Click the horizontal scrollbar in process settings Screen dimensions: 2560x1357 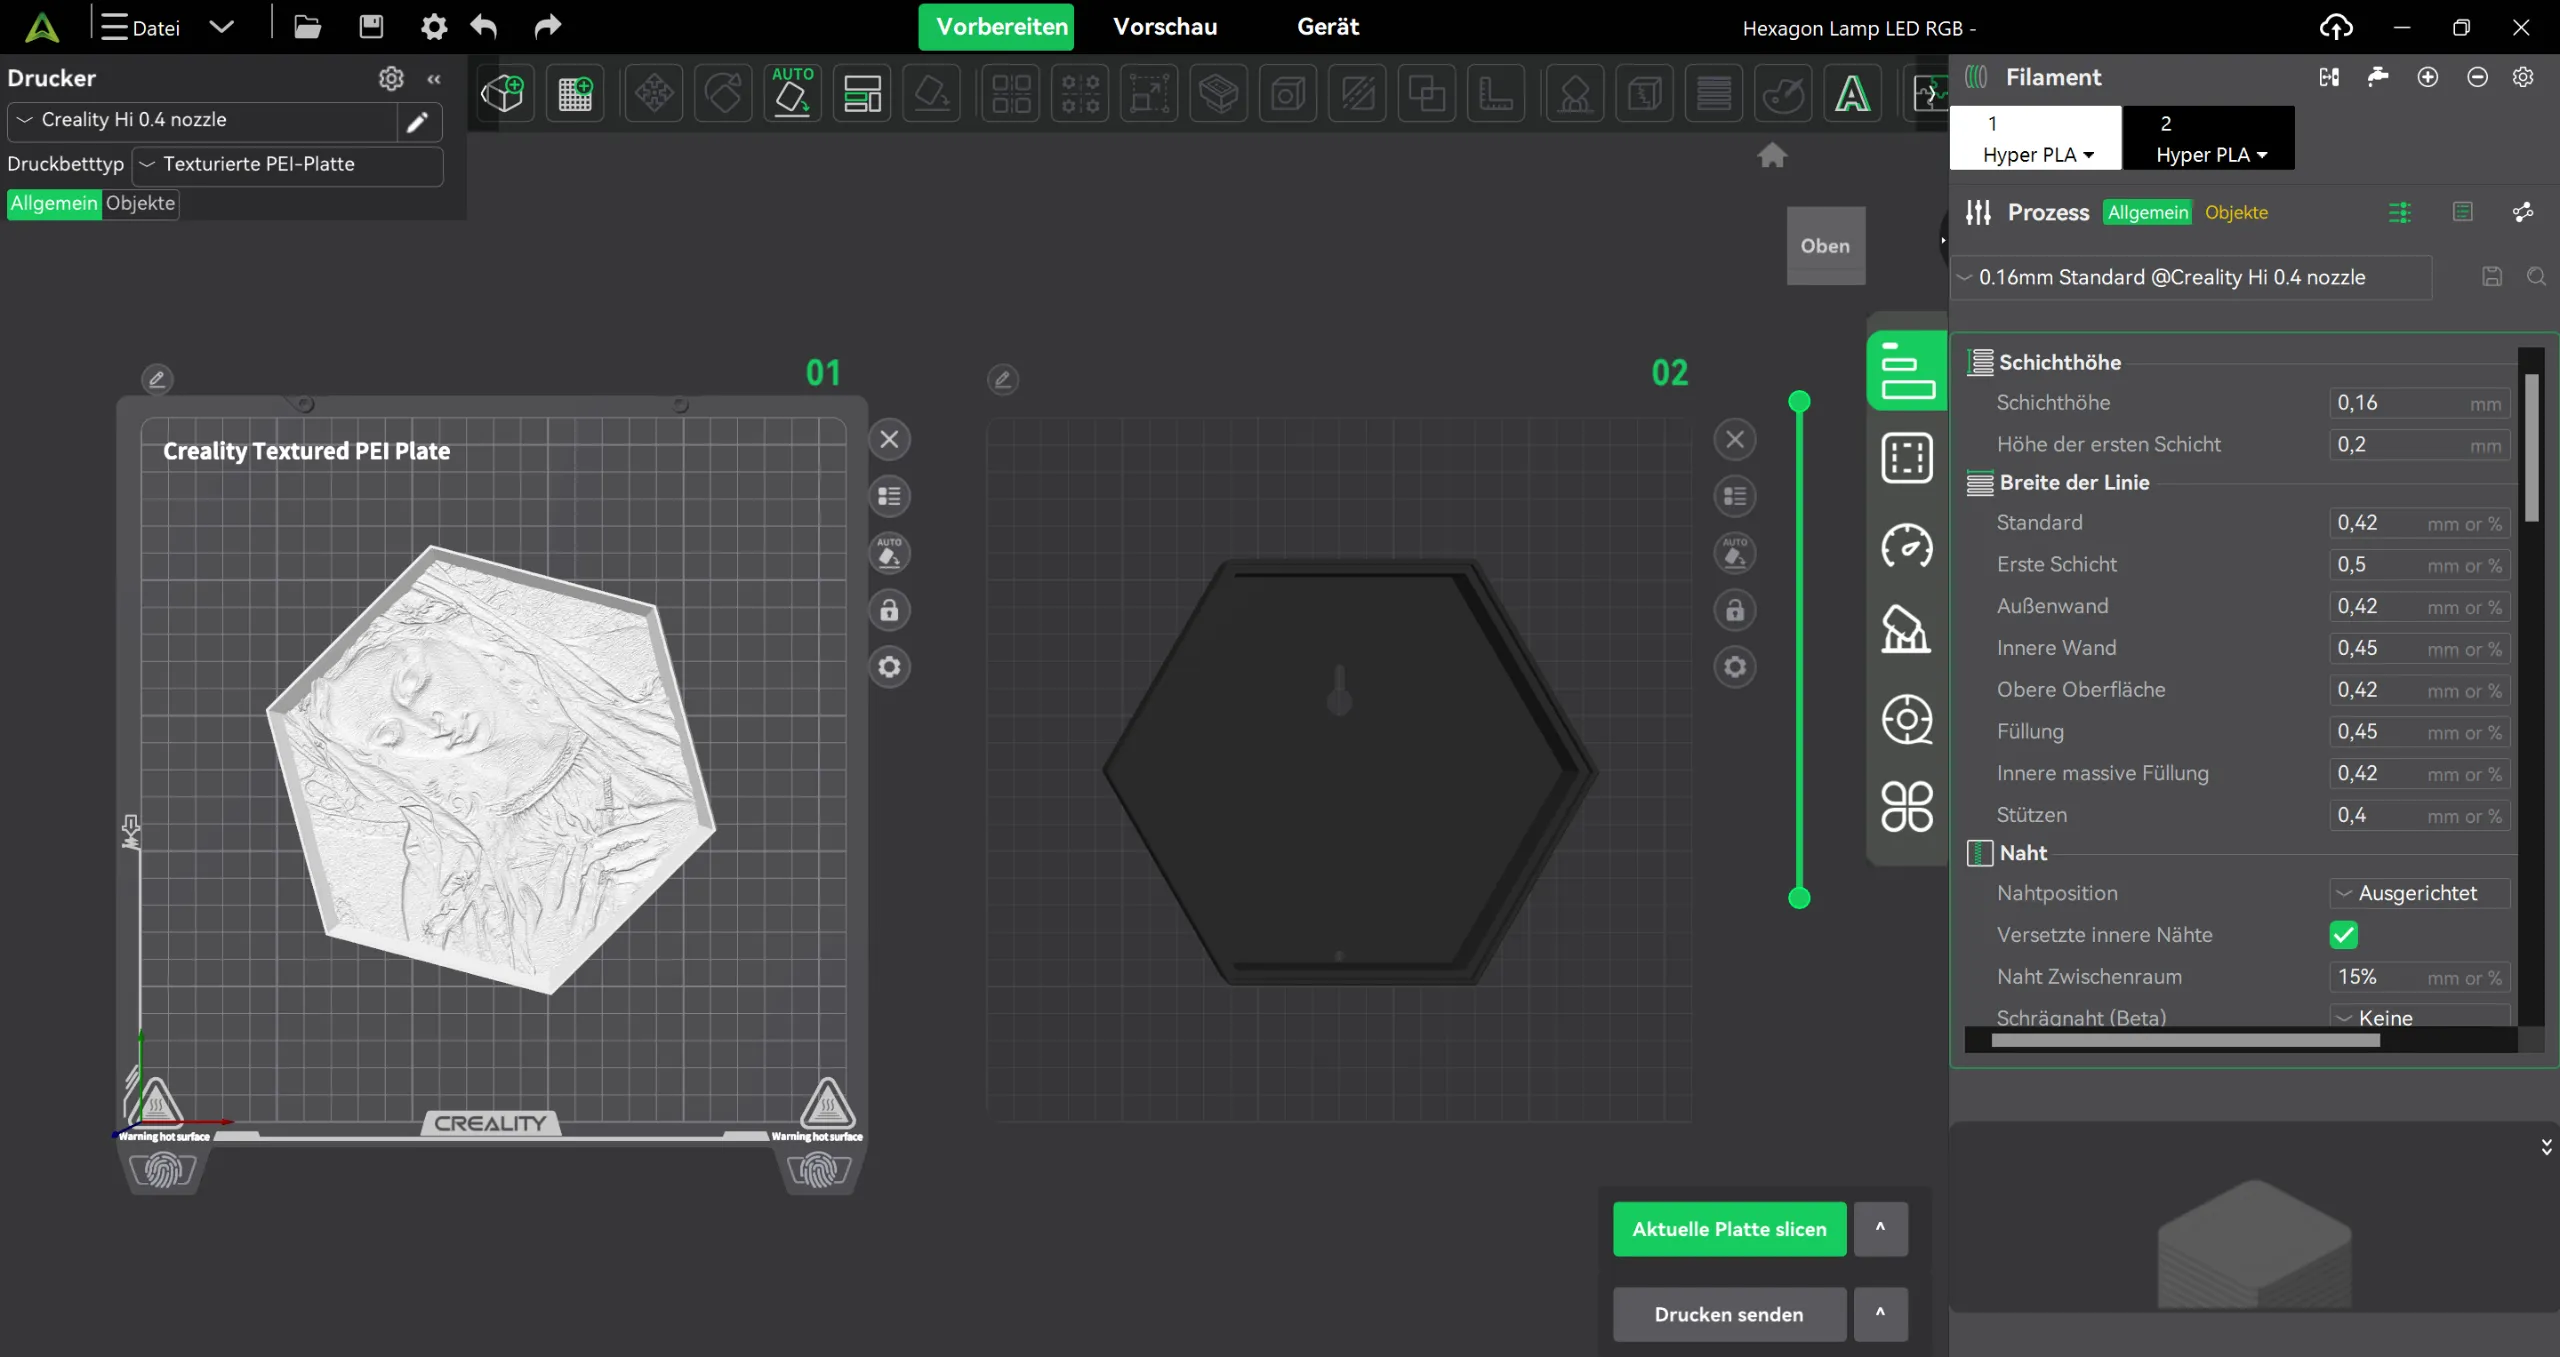tap(2185, 1040)
